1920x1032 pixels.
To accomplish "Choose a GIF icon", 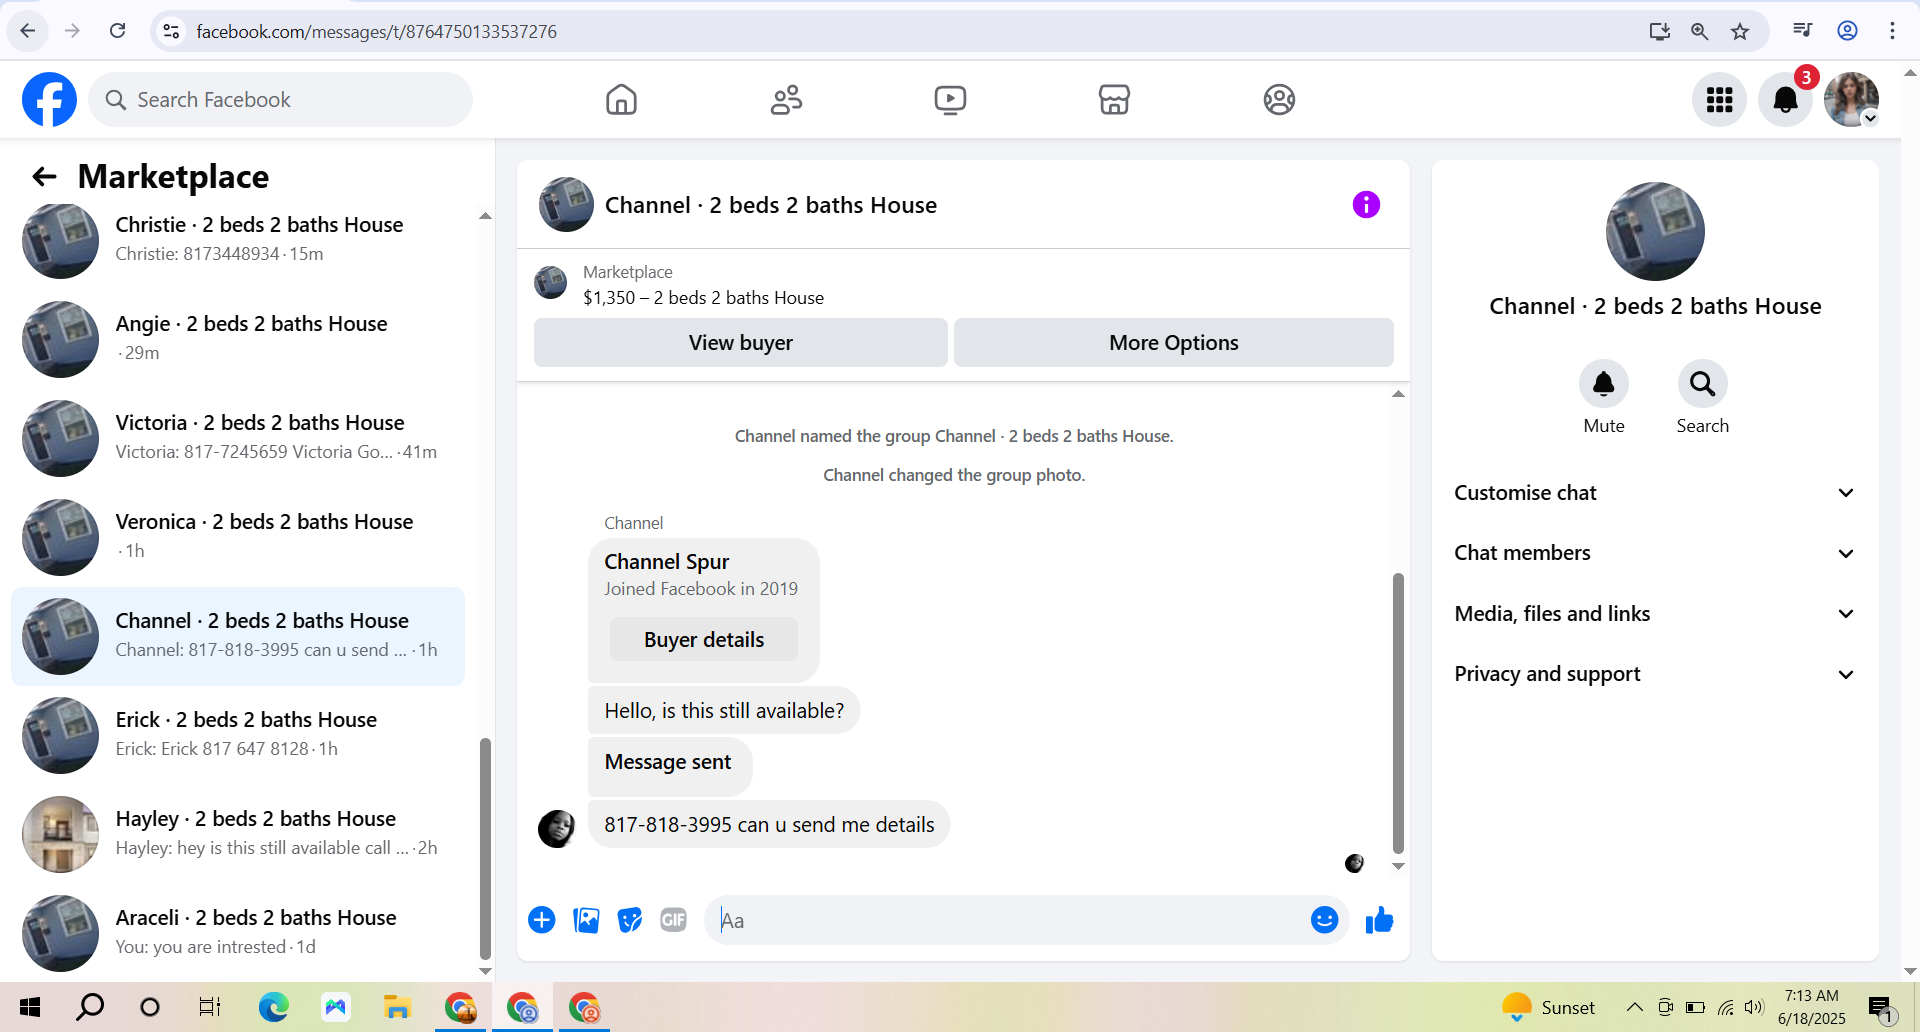I will pyautogui.click(x=674, y=920).
